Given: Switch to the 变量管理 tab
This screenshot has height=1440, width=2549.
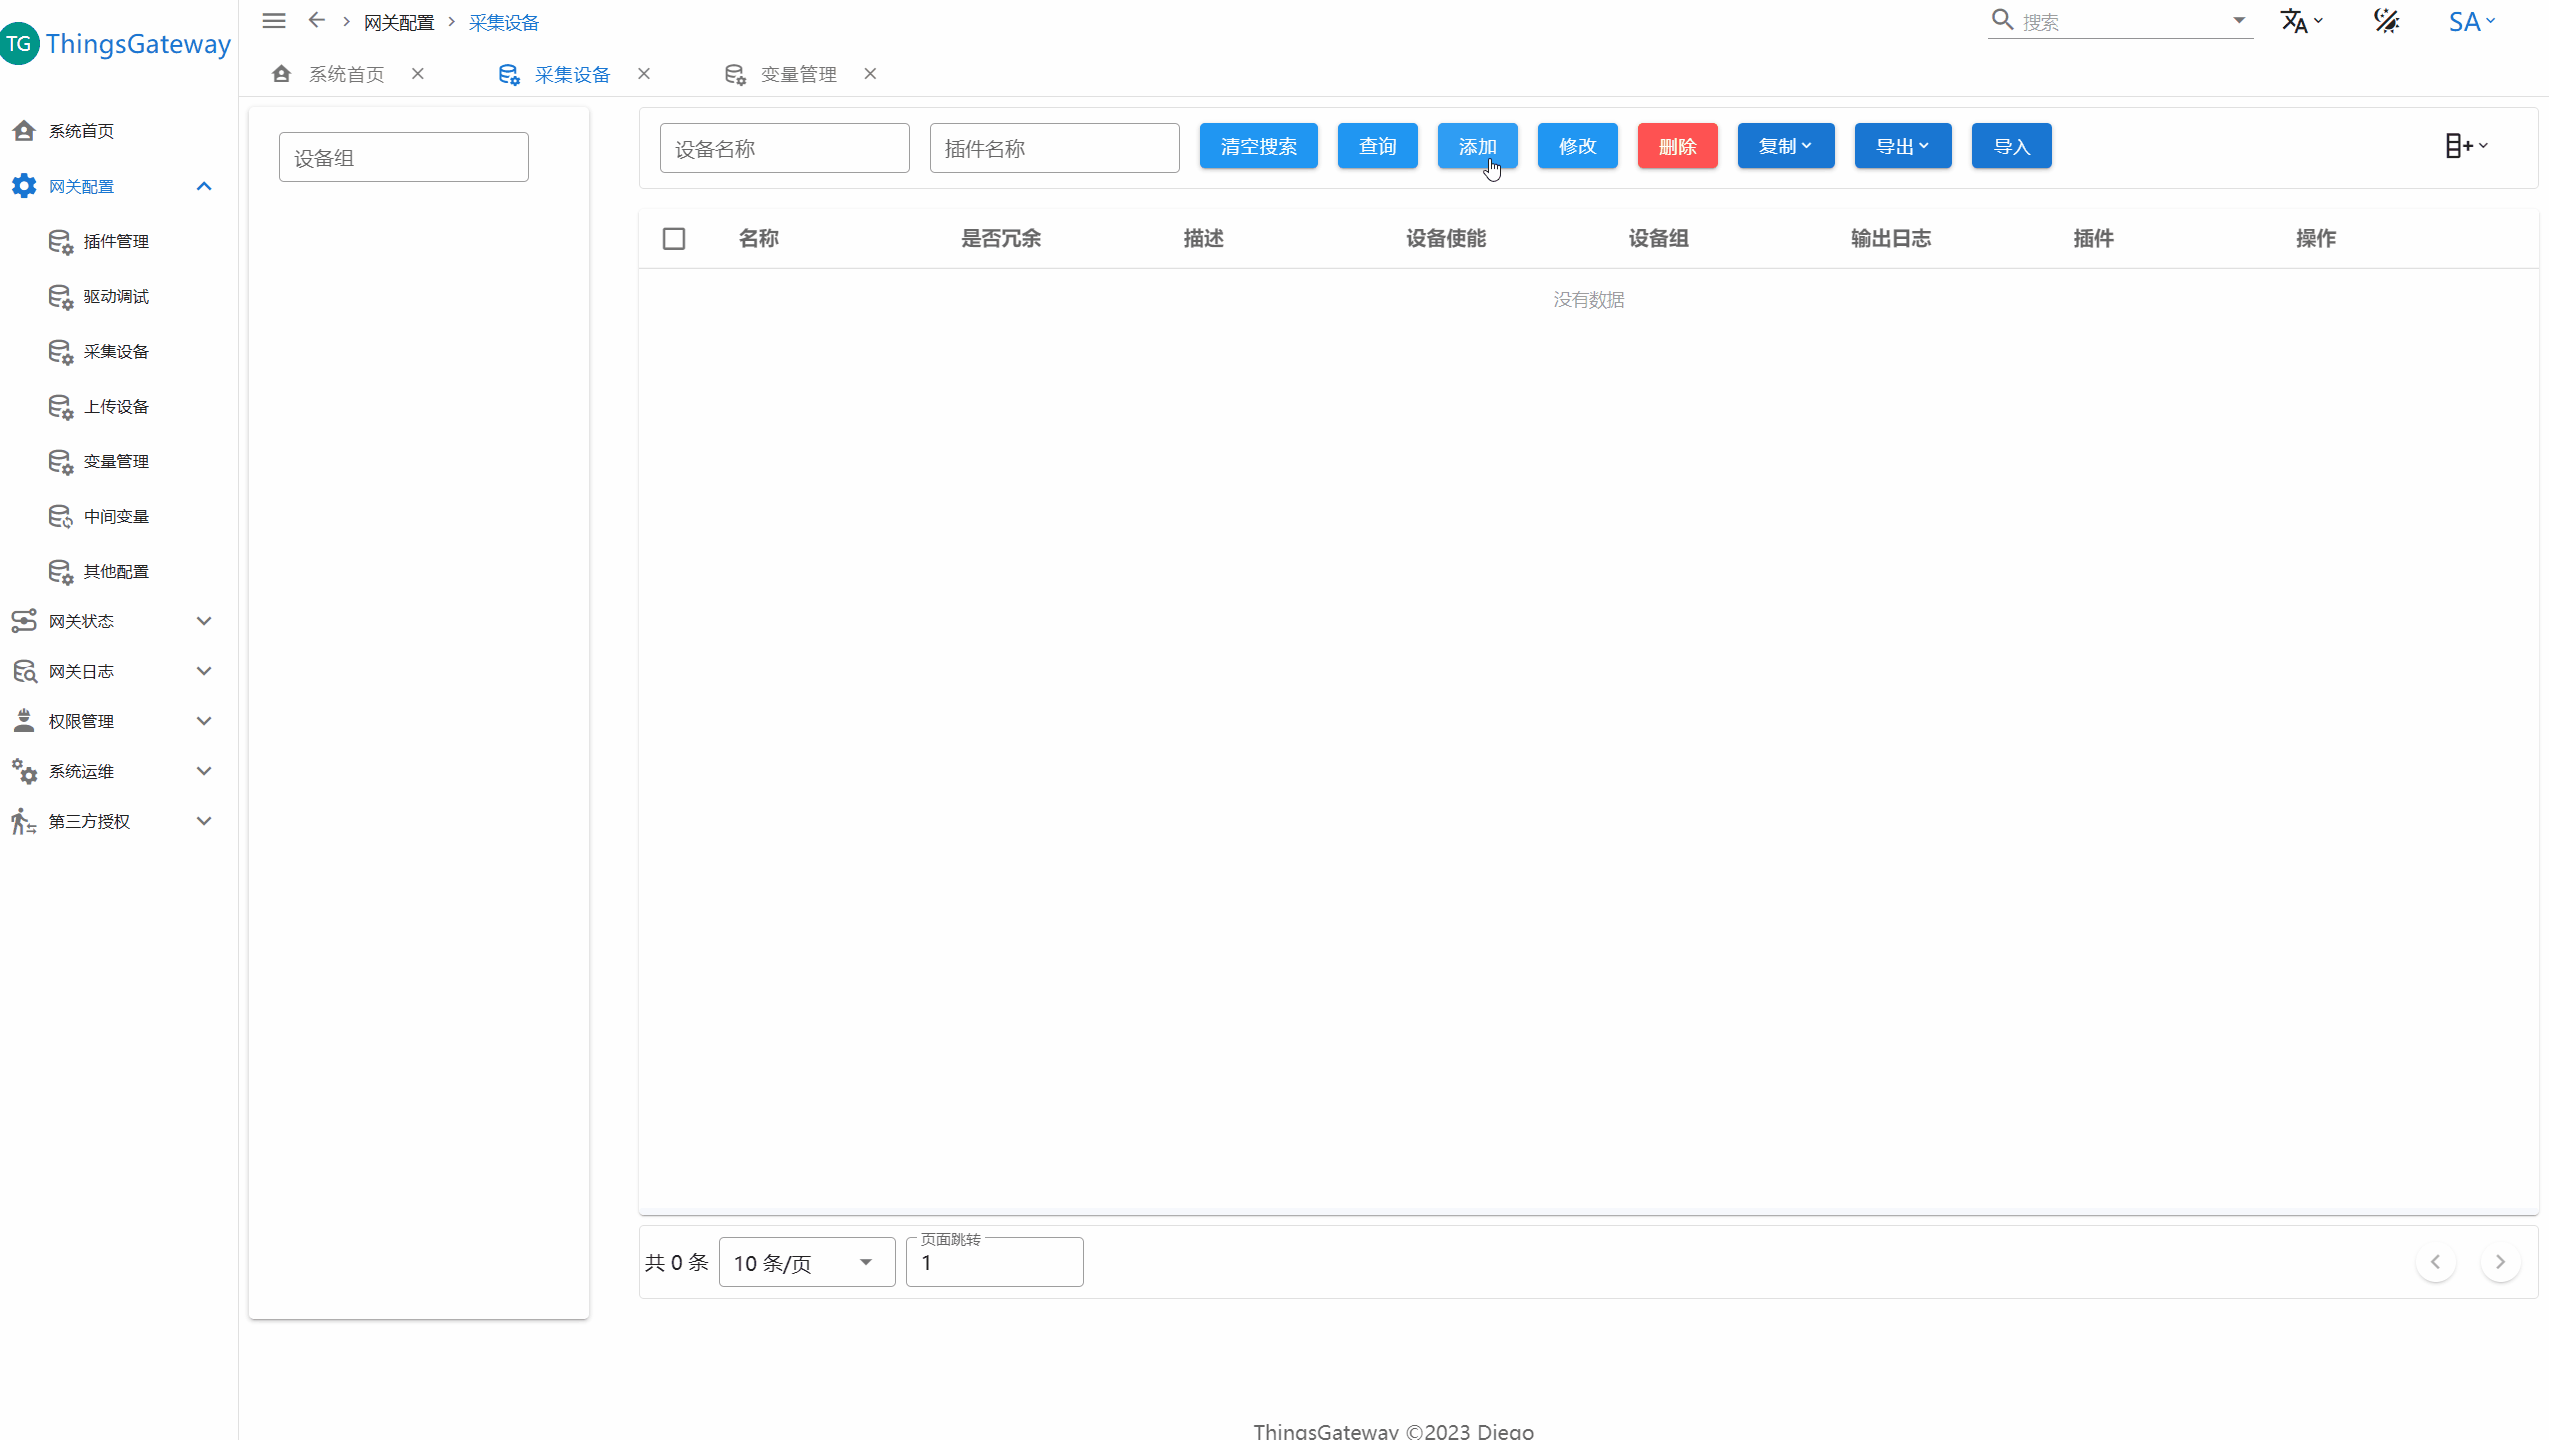Looking at the screenshot, I should [797, 74].
